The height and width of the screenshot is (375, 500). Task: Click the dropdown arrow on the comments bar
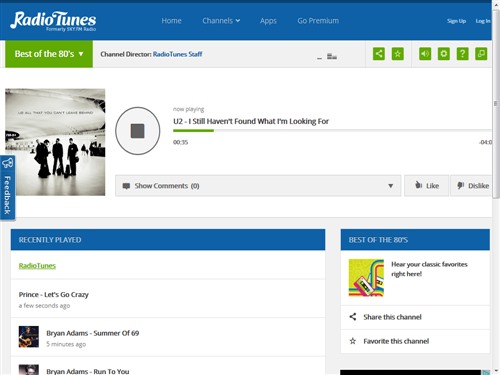(x=391, y=186)
